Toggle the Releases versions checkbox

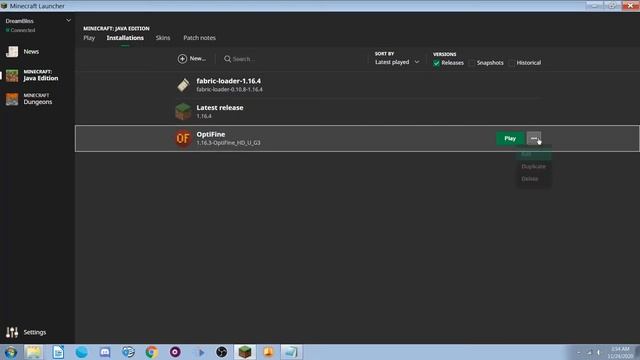point(436,63)
